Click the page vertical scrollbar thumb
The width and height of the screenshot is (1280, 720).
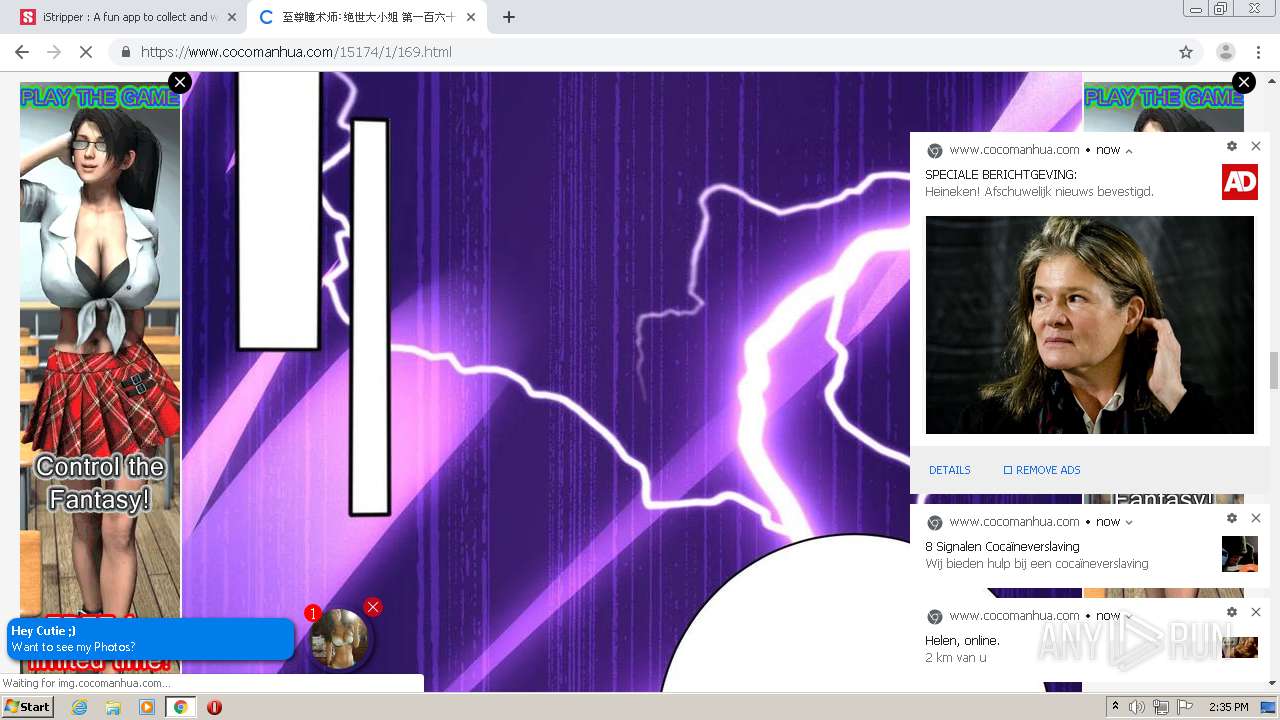pos(1273,370)
